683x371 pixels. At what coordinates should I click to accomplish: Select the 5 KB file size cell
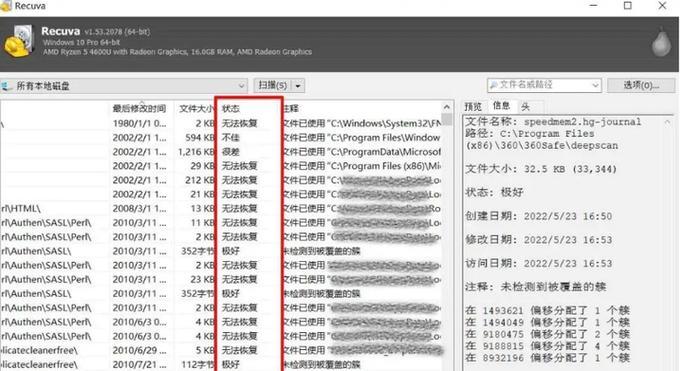pyautogui.click(x=205, y=350)
